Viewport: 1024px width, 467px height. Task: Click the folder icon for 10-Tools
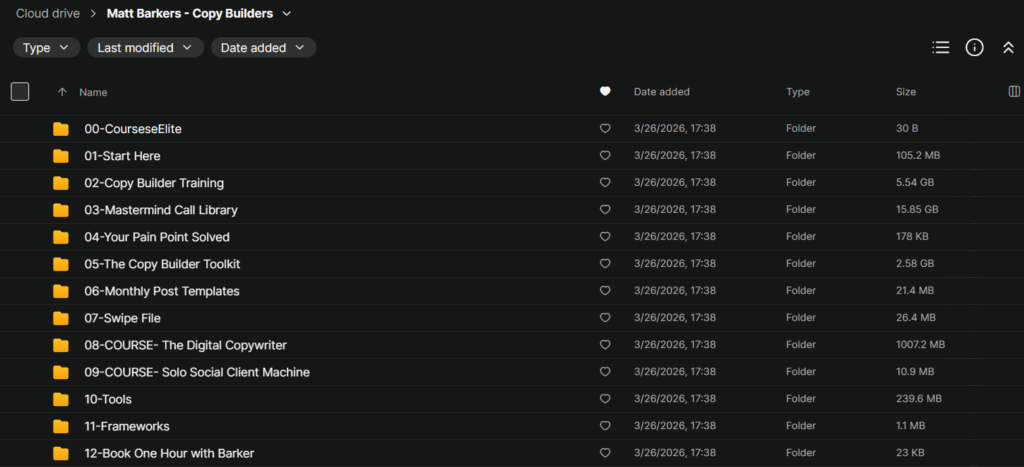point(61,398)
